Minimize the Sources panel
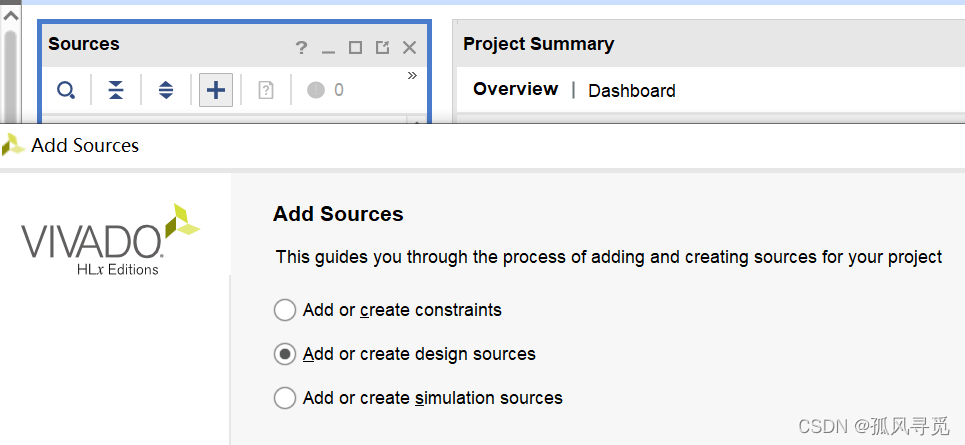This screenshot has height=445, width=965. [328, 48]
